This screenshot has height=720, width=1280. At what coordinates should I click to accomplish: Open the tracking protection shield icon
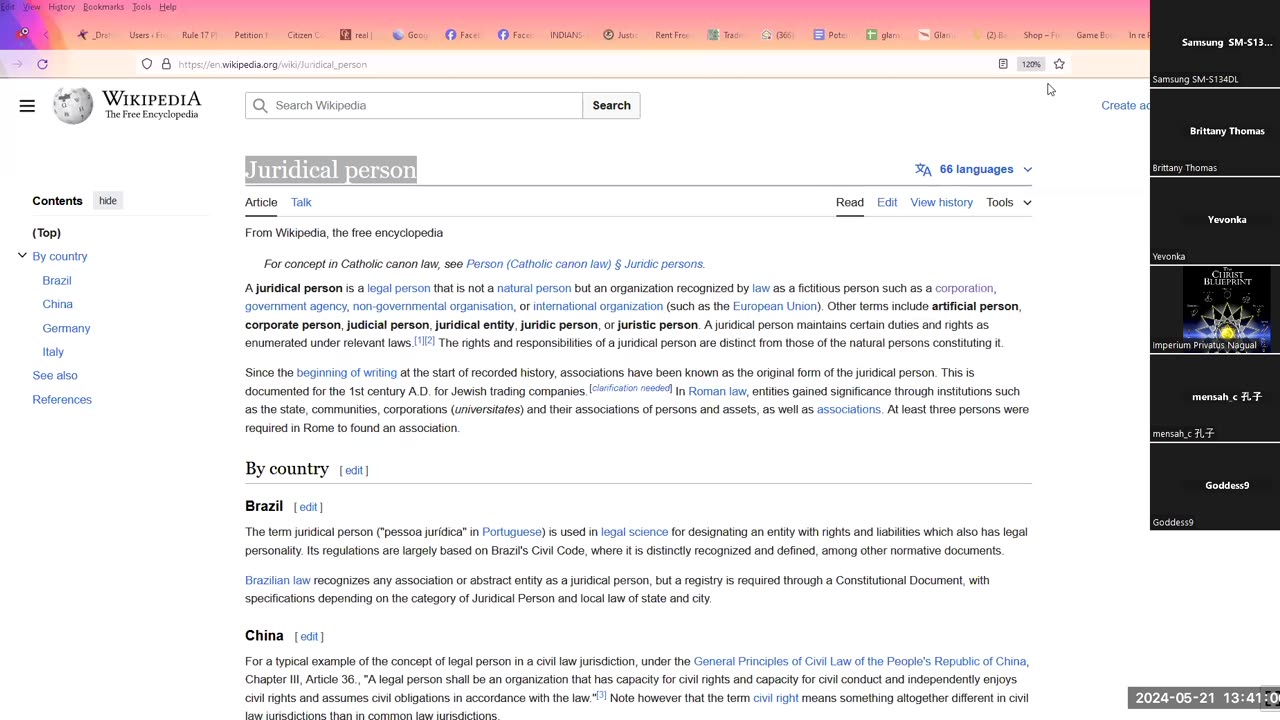[x=147, y=64]
